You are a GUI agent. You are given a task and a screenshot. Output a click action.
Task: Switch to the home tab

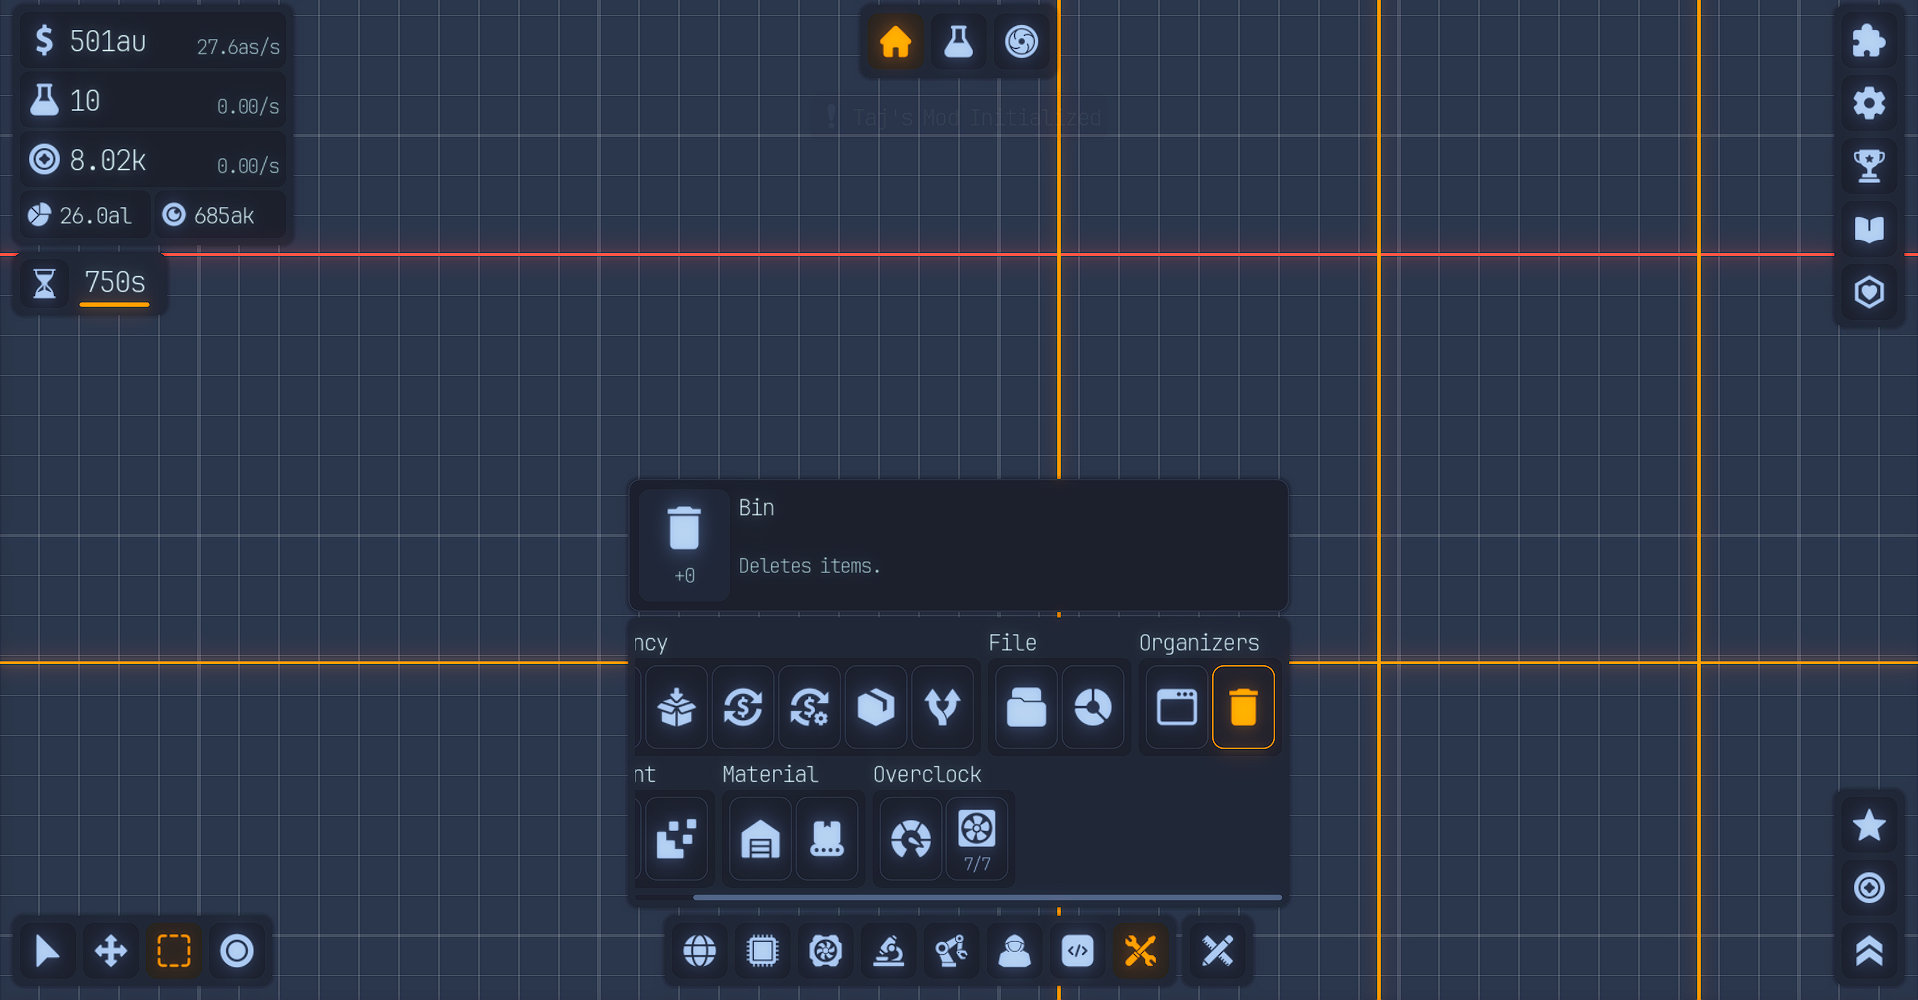click(x=895, y=42)
